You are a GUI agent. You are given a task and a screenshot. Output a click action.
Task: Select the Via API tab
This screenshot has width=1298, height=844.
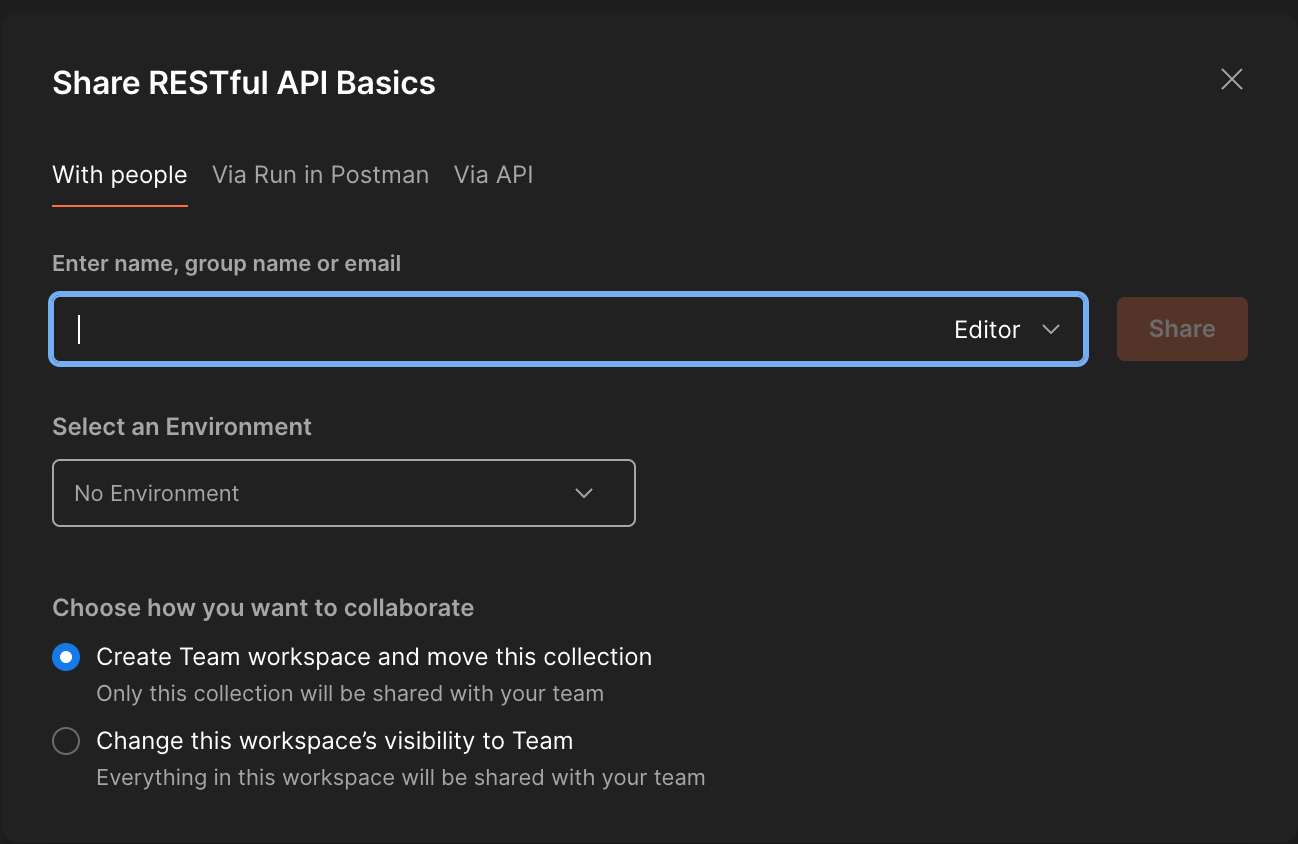[493, 175]
